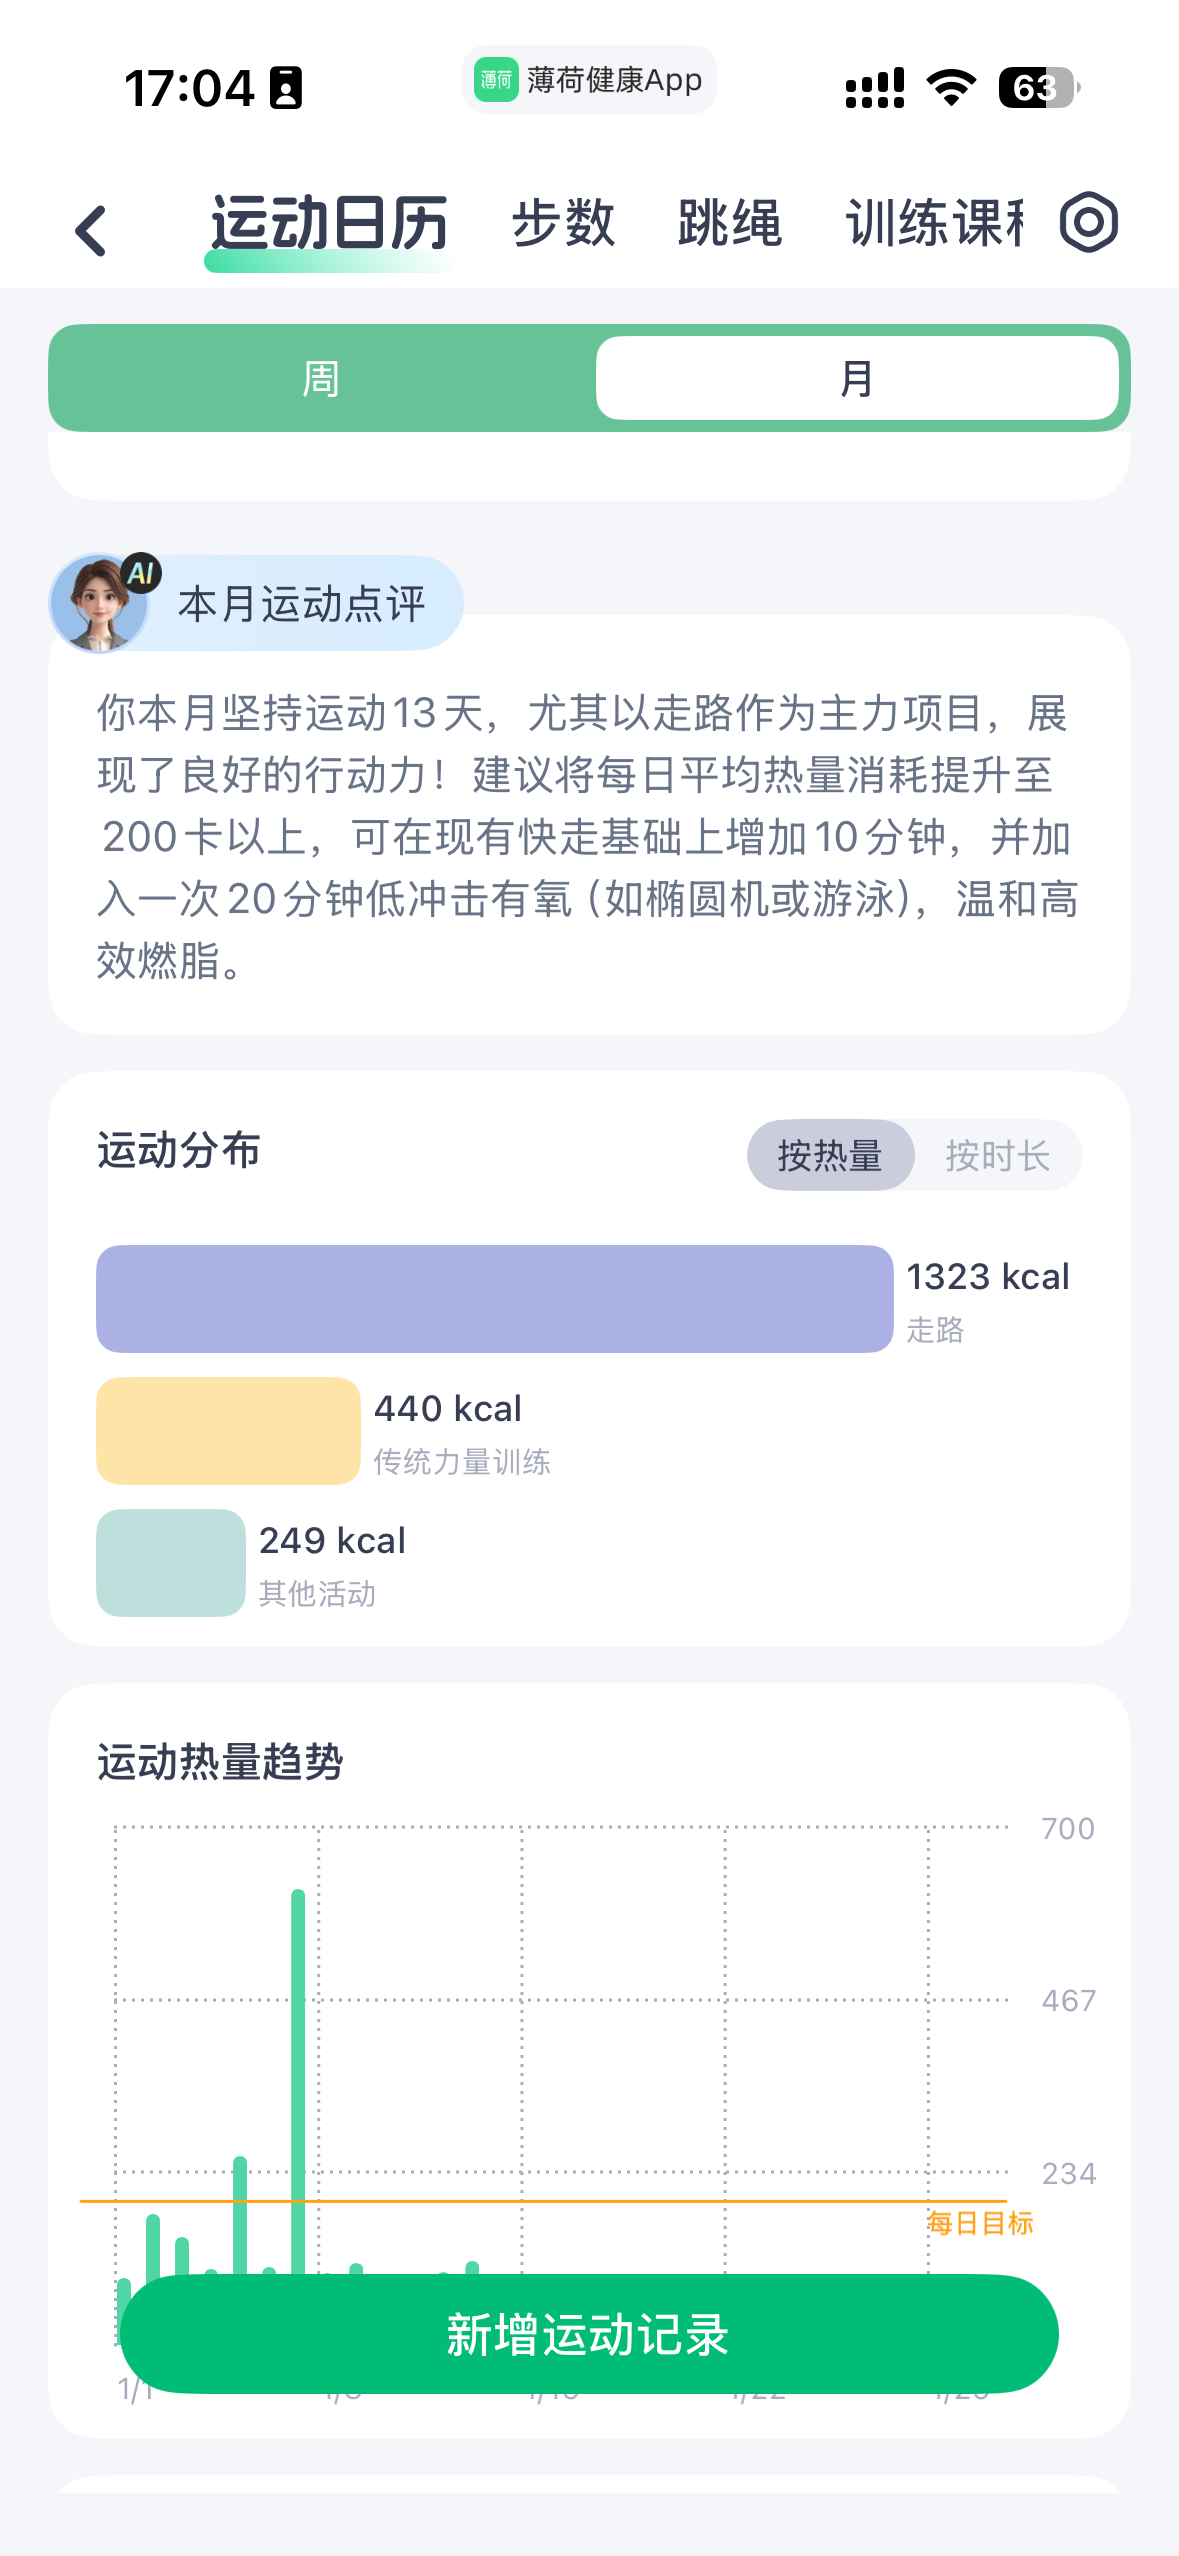Tap the yellow 传统力量训练 bar
The image size is (1179, 2556).
(x=228, y=1430)
